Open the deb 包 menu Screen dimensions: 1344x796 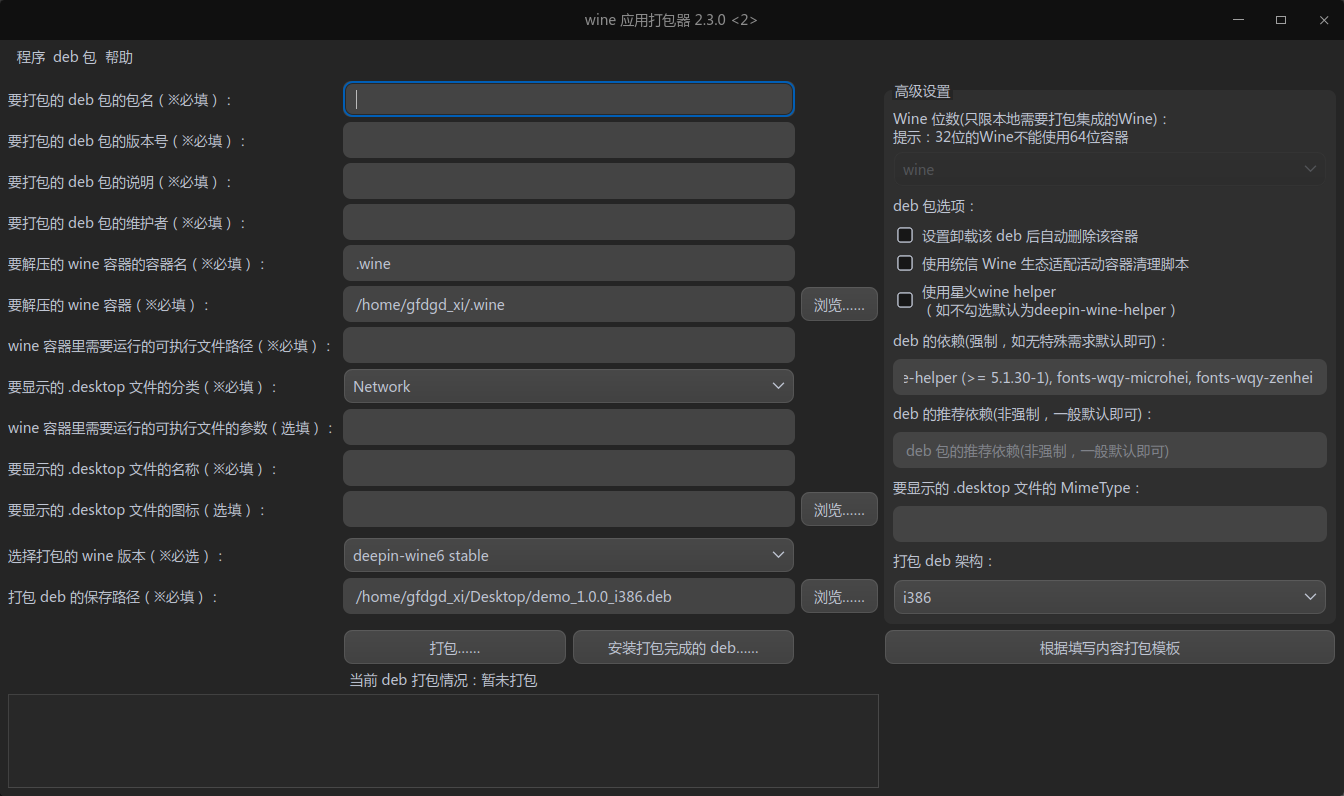pyautogui.click(x=74, y=58)
